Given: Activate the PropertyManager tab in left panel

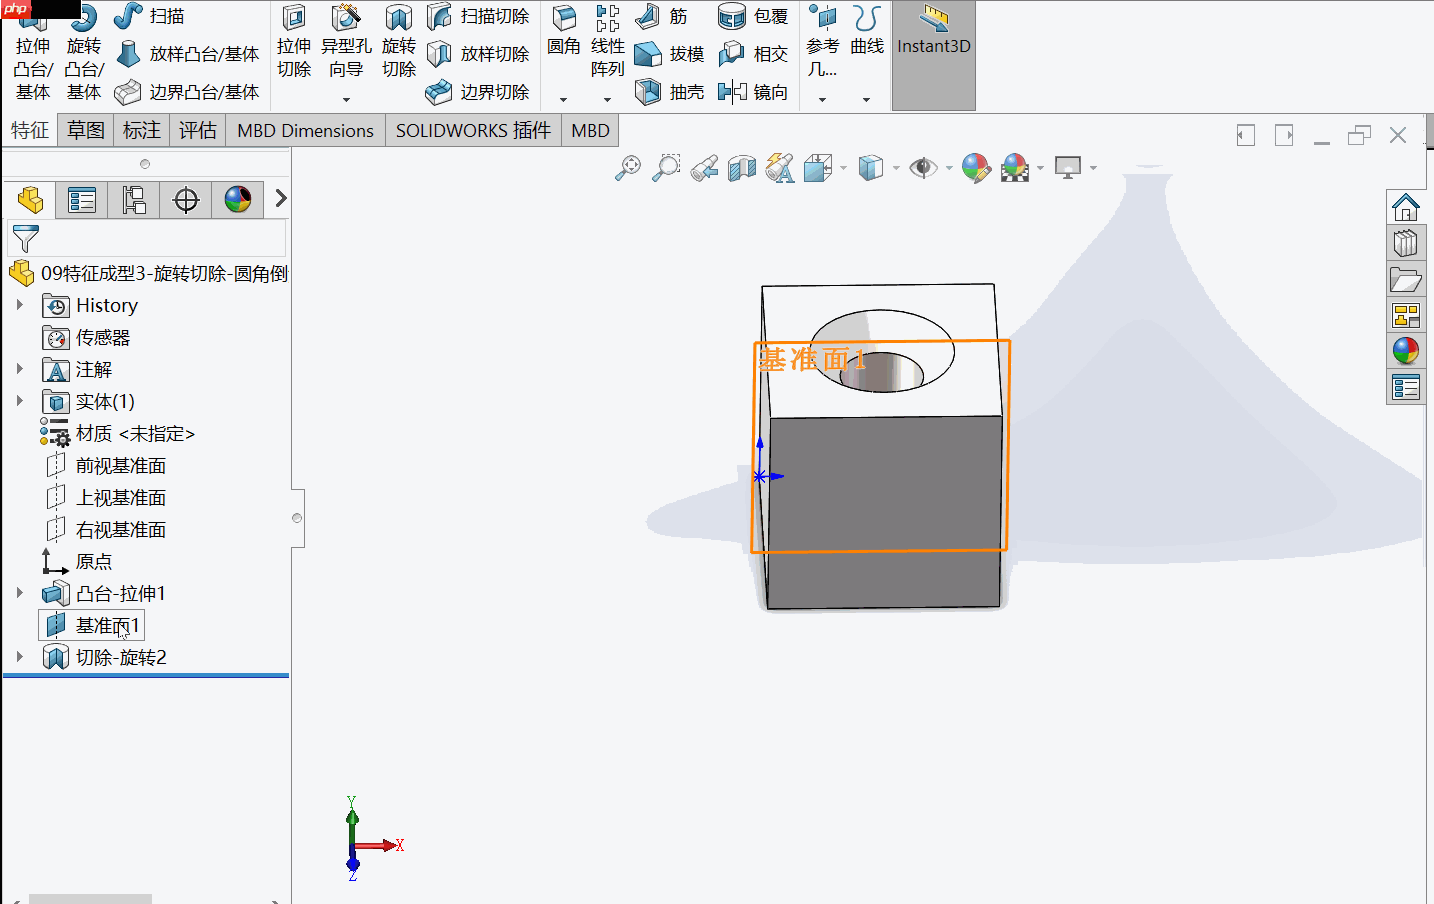Looking at the screenshot, I should (x=80, y=199).
